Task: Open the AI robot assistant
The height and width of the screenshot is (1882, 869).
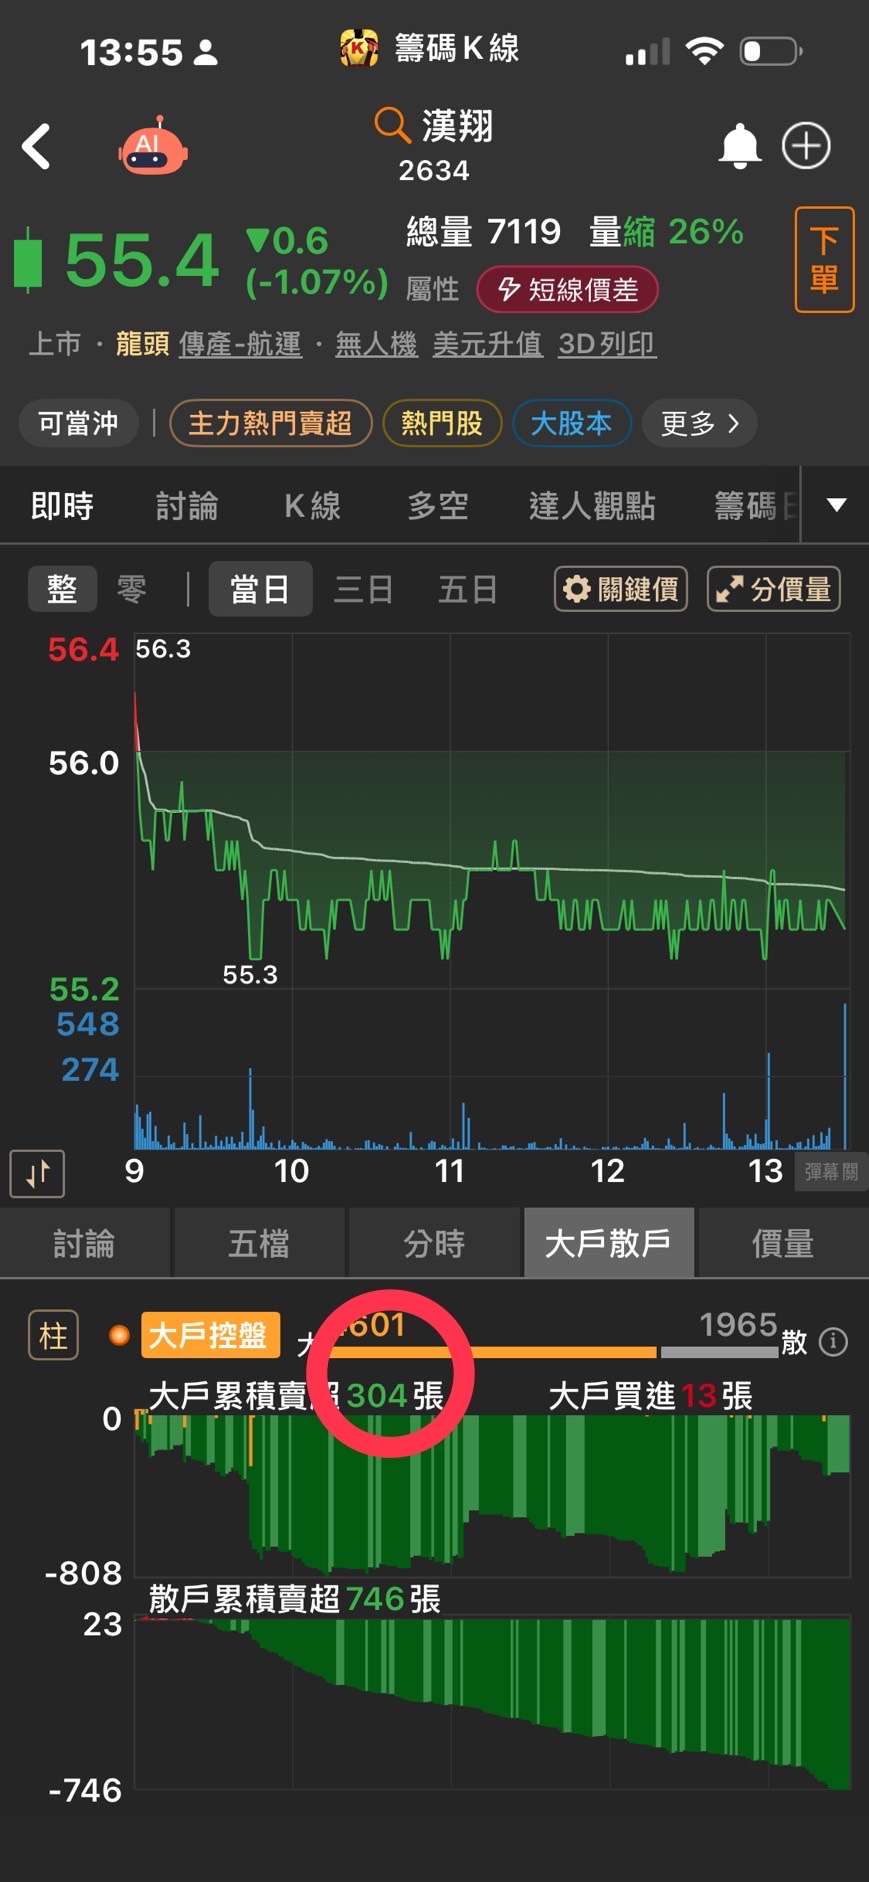Action: coord(152,147)
